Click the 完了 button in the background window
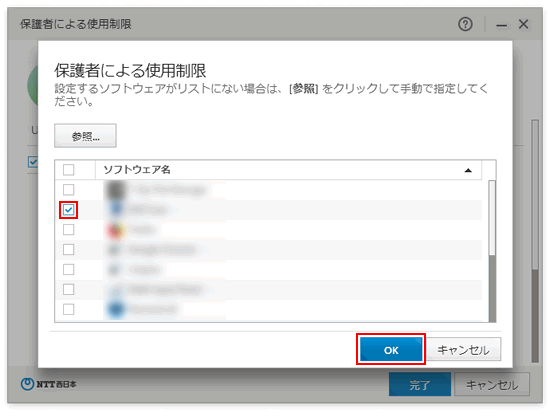The width and height of the screenshot is (550, 417). coord(420,384)
